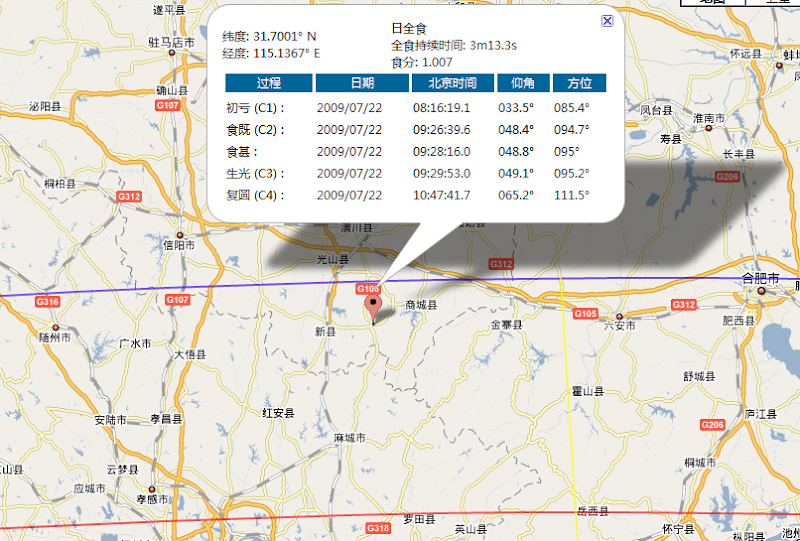Select the 生光 (C3) row label
Screen dimensions: 800x541
click(x=255, y=174)
